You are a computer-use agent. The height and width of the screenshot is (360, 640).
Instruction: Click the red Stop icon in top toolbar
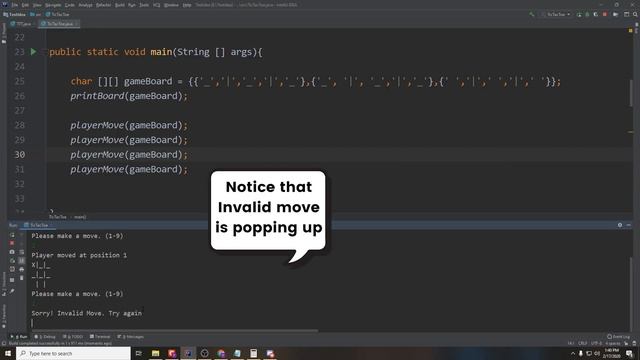604,14
